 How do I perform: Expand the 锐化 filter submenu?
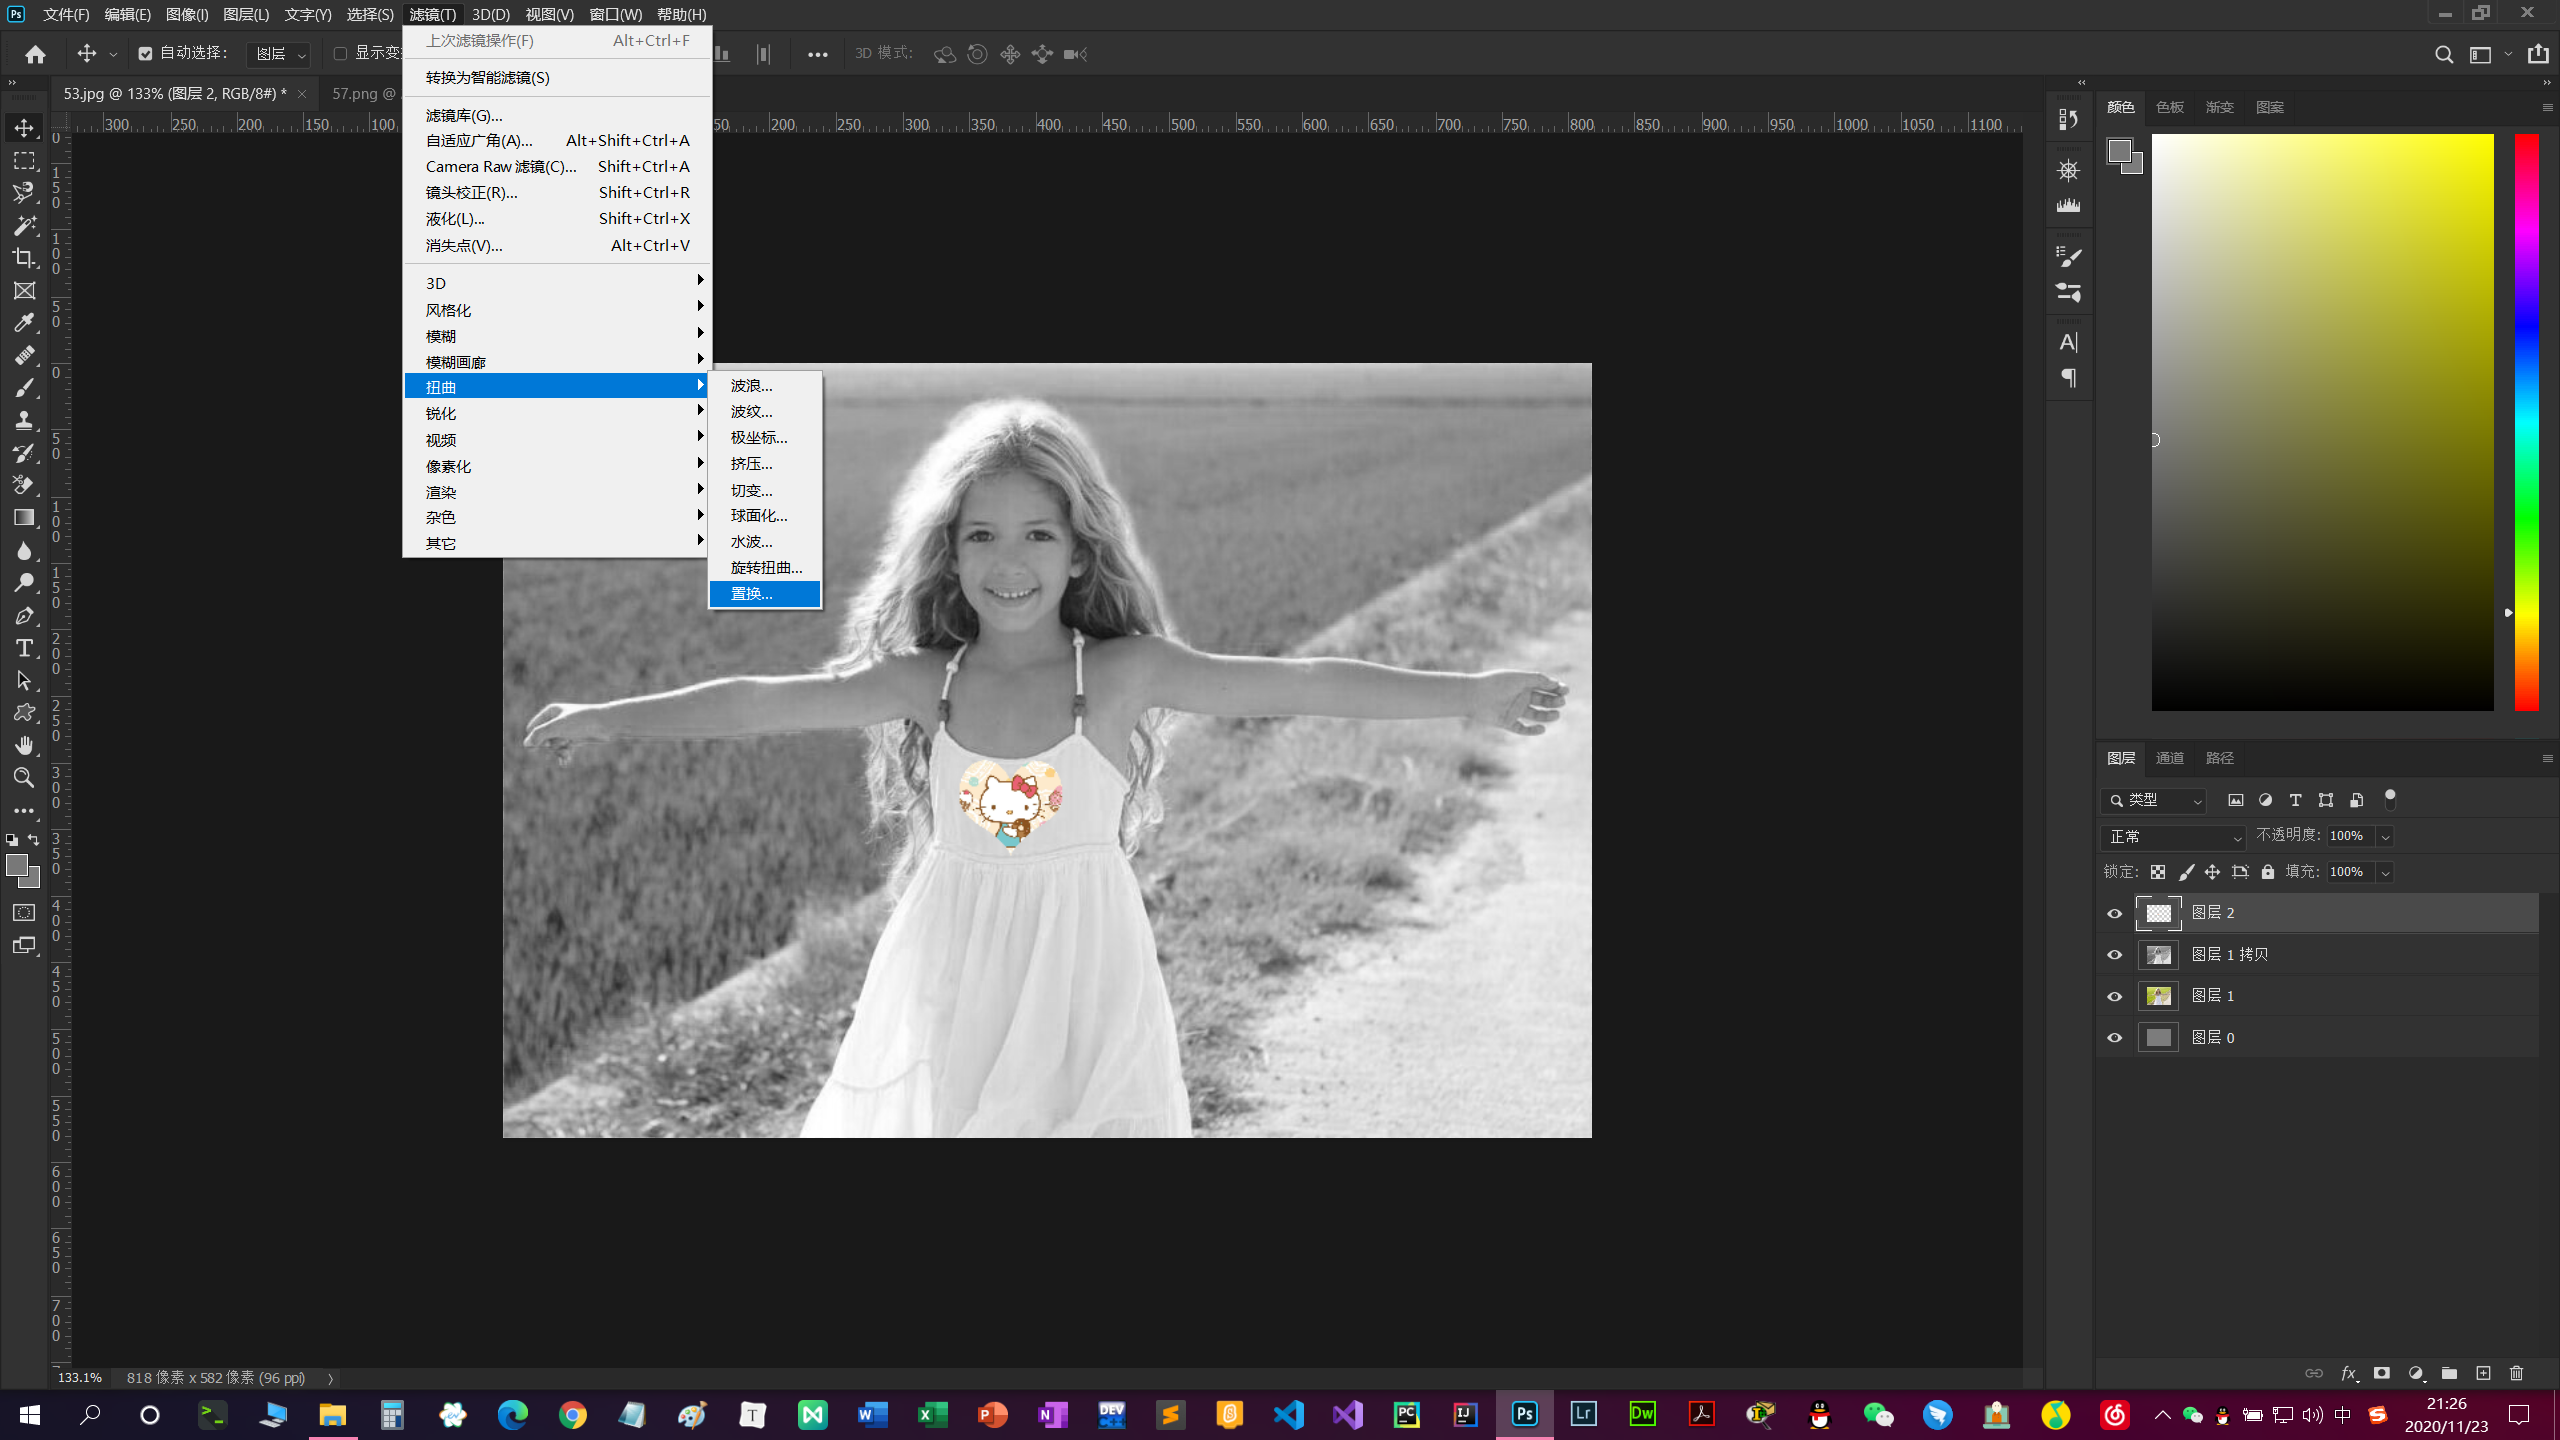[557, 413]
